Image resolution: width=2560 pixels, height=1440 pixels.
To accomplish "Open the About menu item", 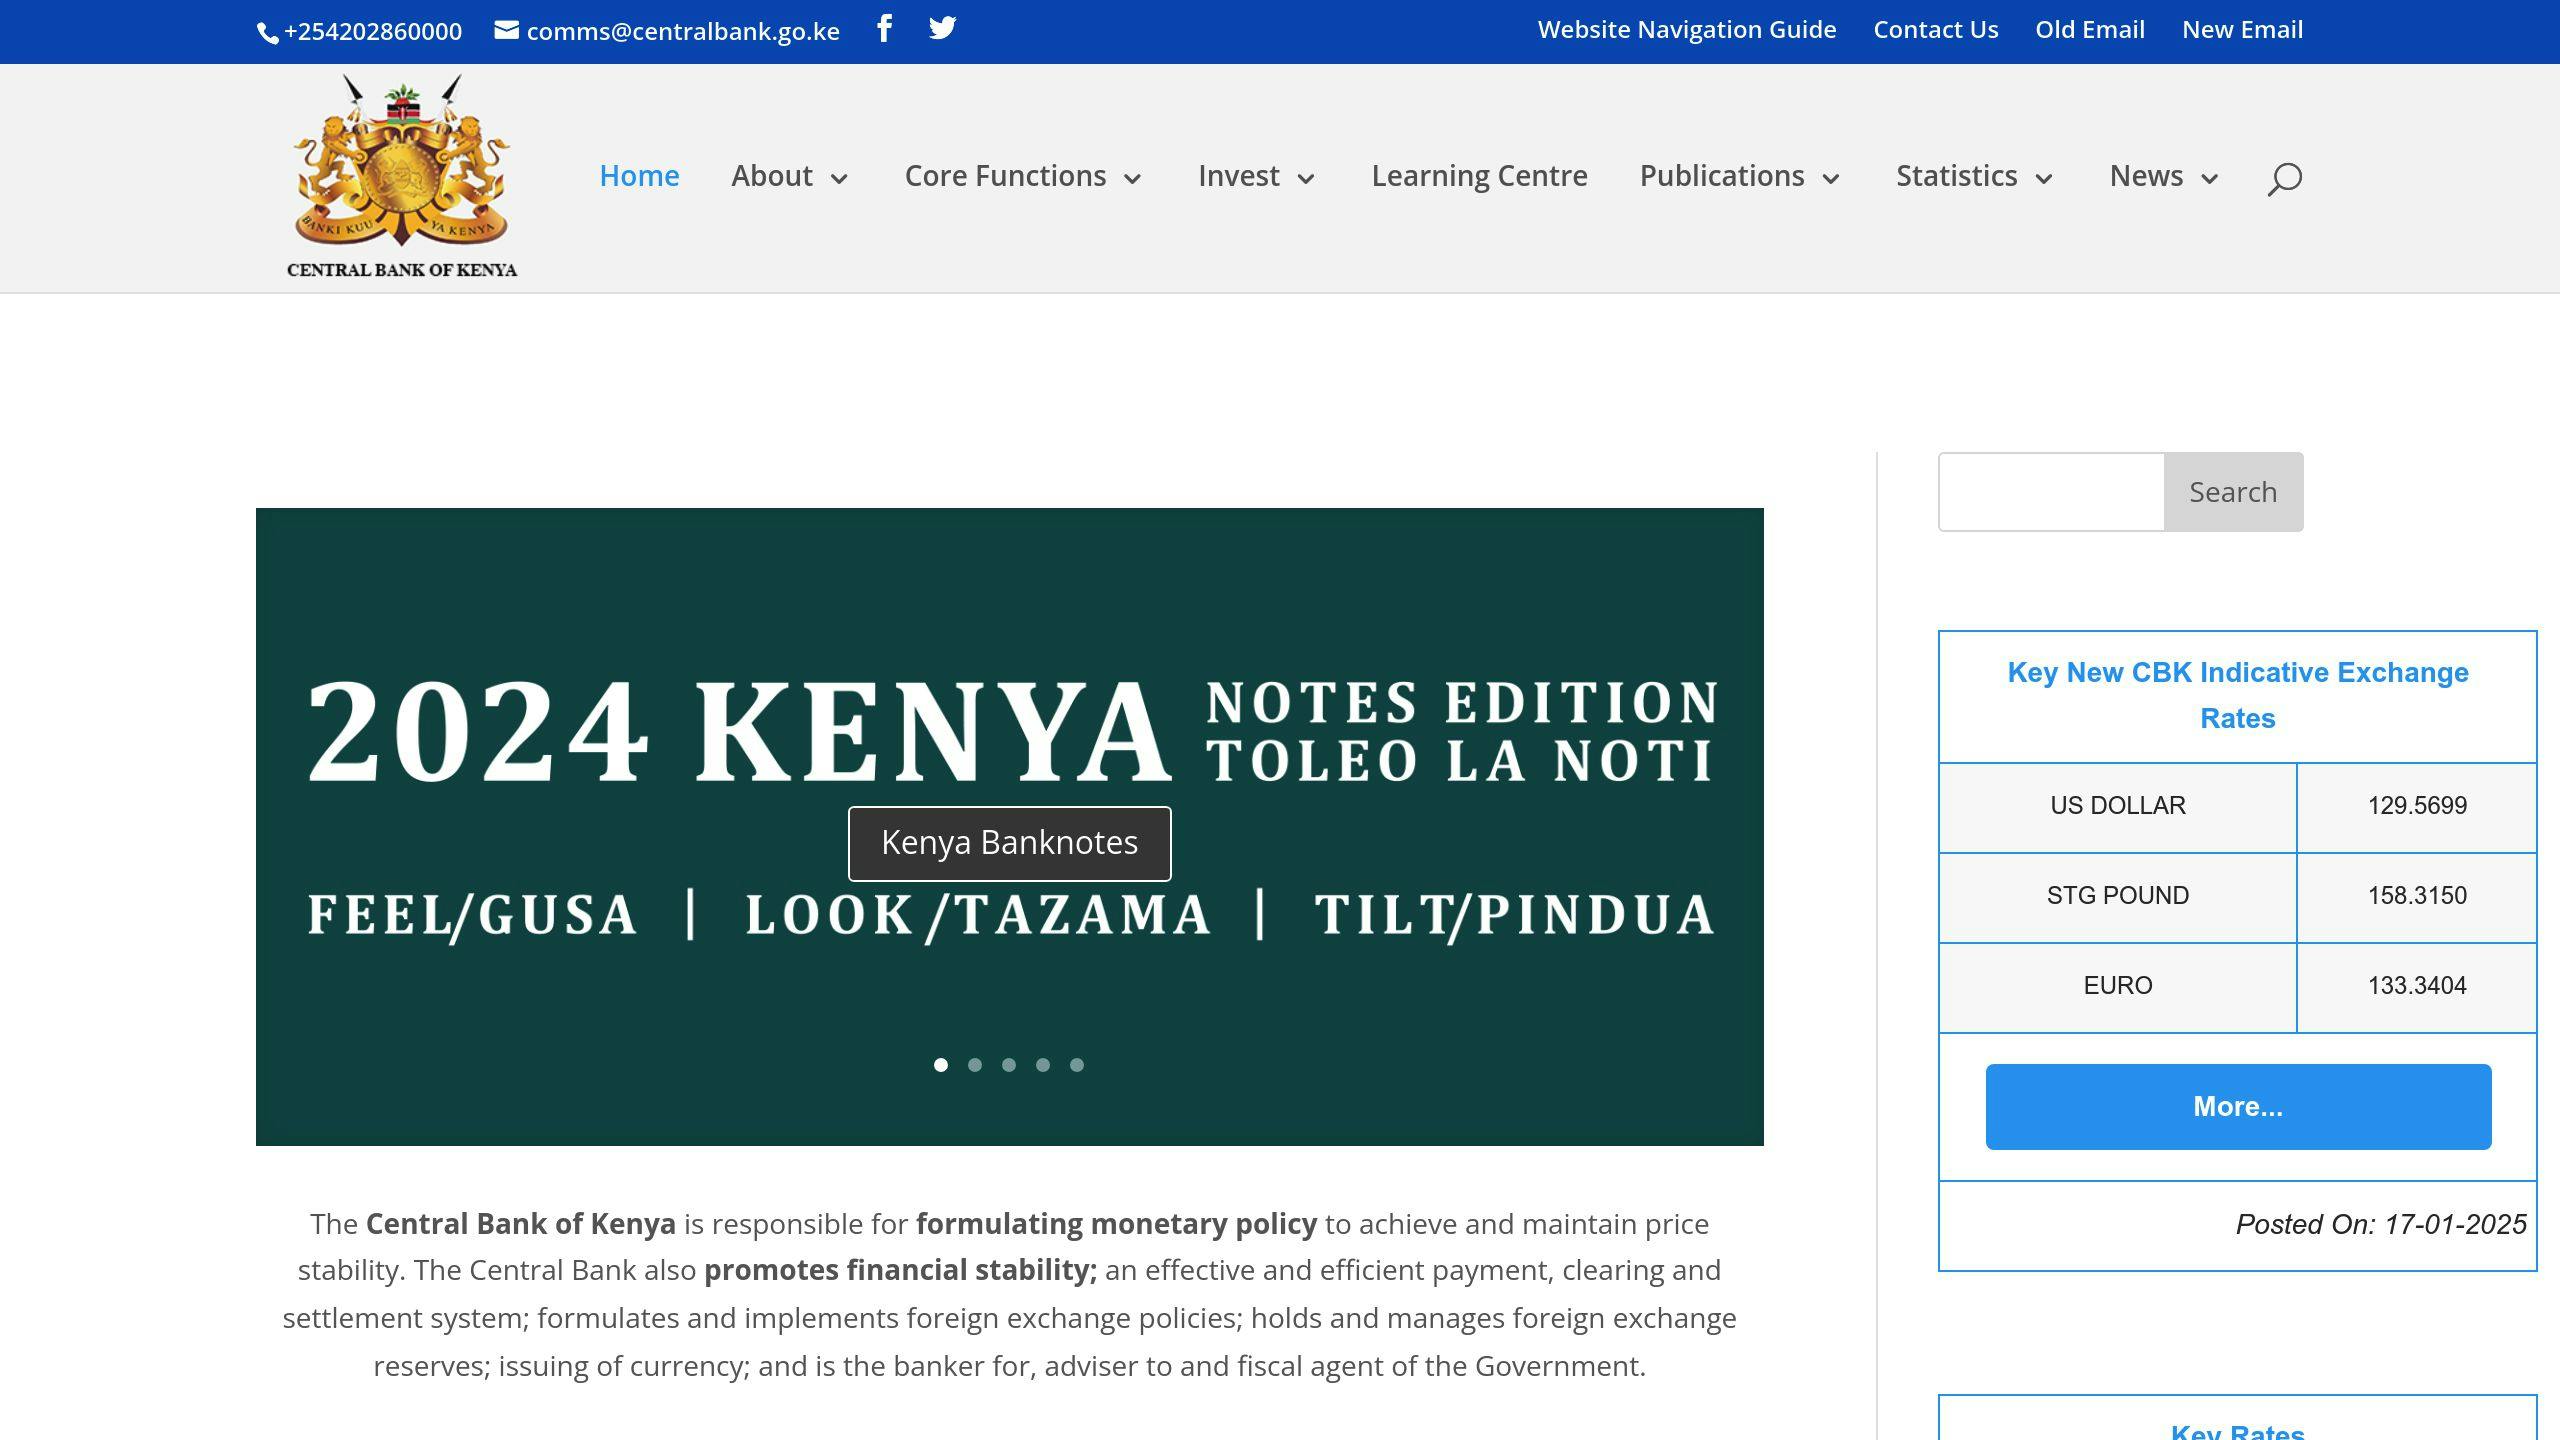I will click(771, 176).
